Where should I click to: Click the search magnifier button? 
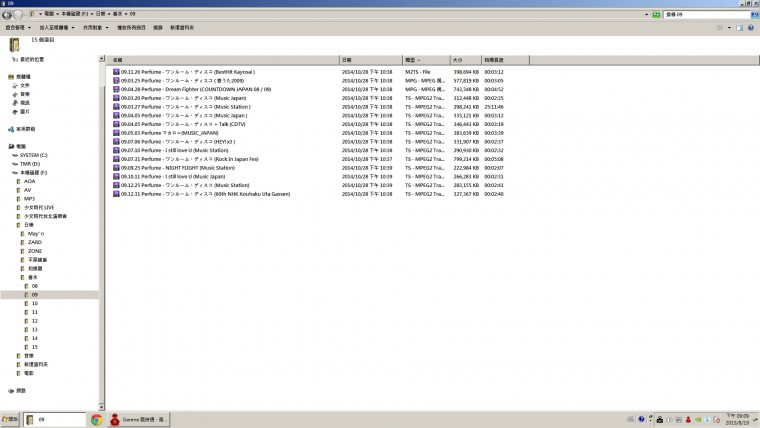(x=755, y=15)
